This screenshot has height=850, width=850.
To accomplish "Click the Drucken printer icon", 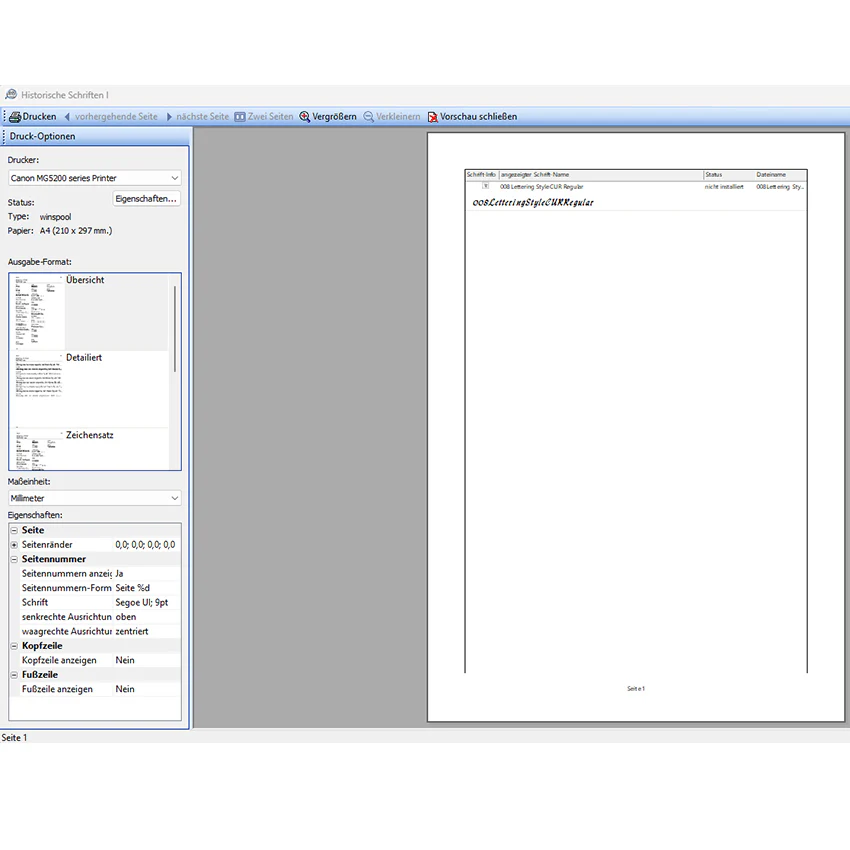I will coord(15,117).
